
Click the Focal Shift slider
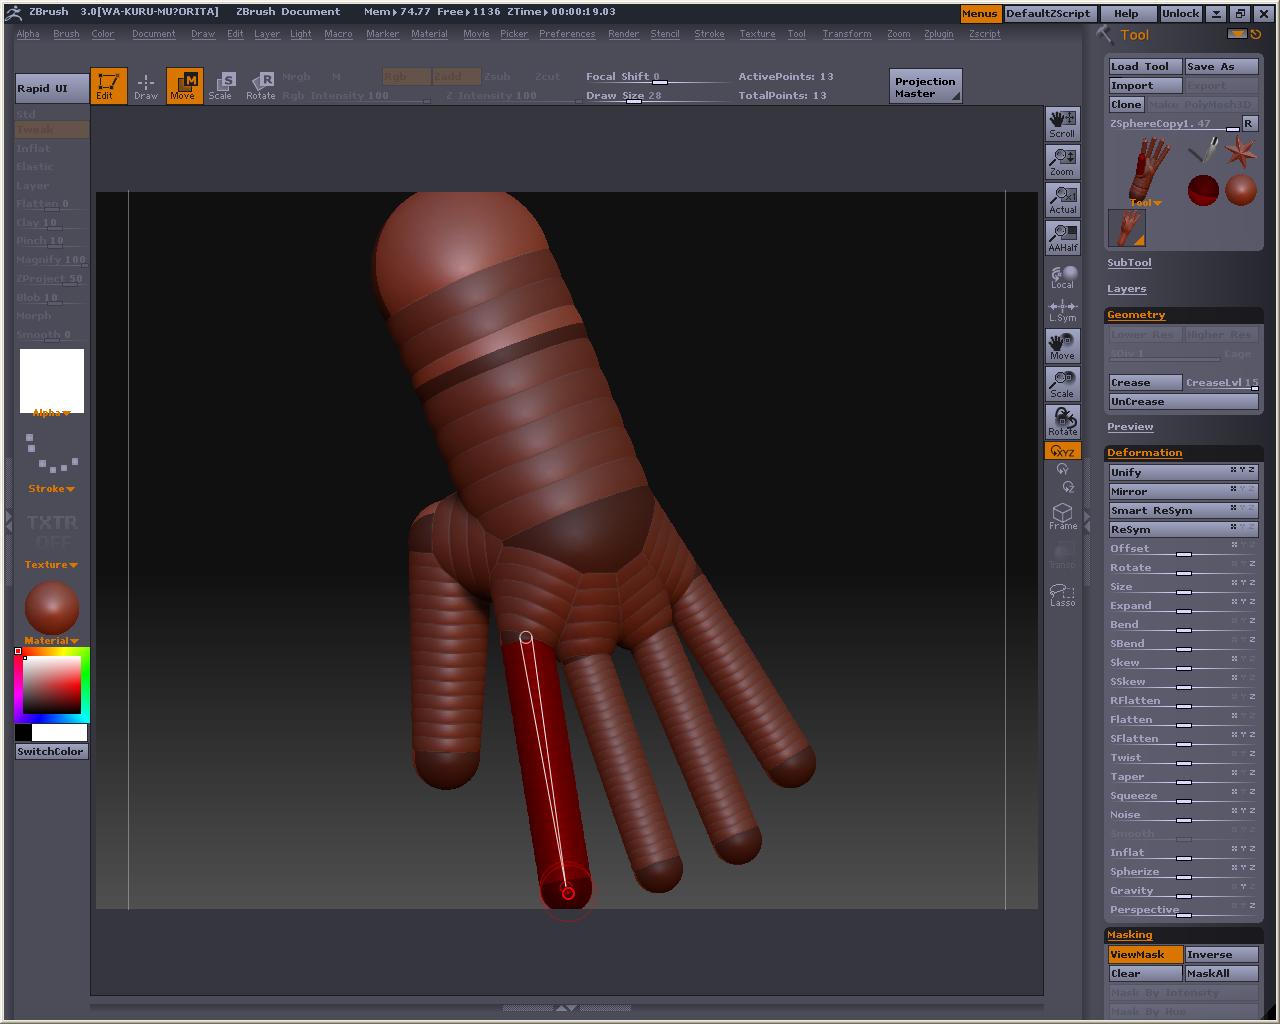(x=657, y=77)
